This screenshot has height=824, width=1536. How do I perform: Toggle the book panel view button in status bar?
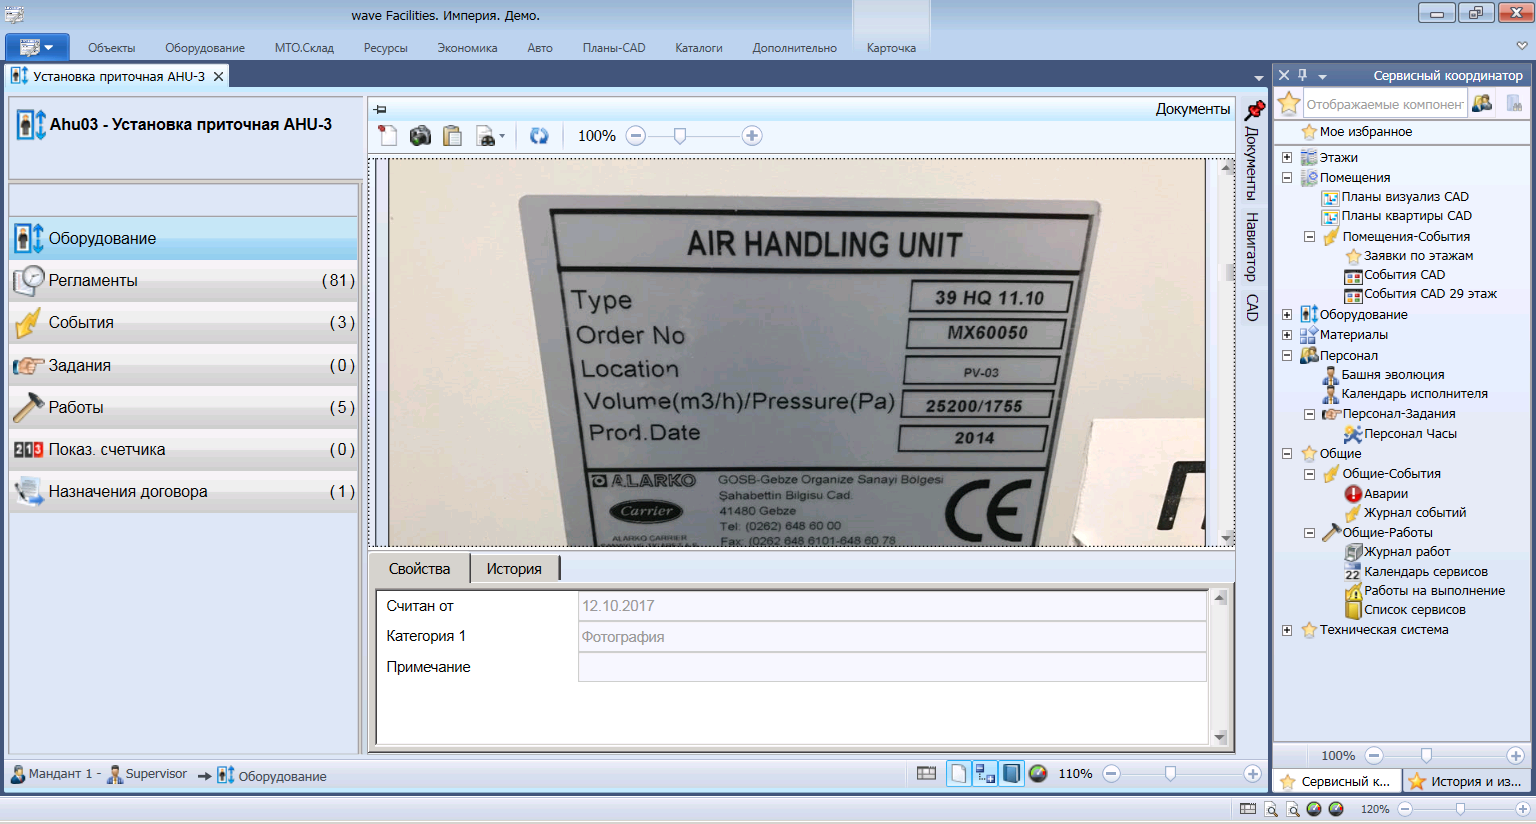(x=1011, y=773)
